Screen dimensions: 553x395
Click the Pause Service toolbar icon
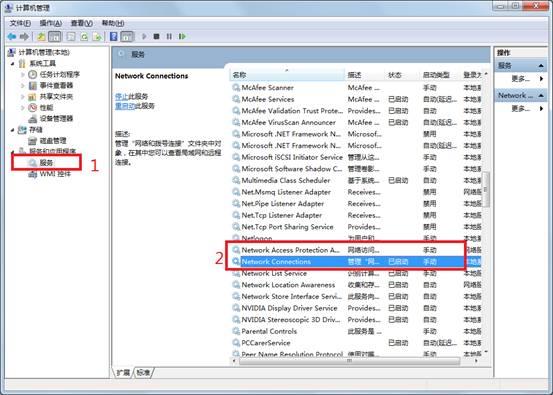169,36
